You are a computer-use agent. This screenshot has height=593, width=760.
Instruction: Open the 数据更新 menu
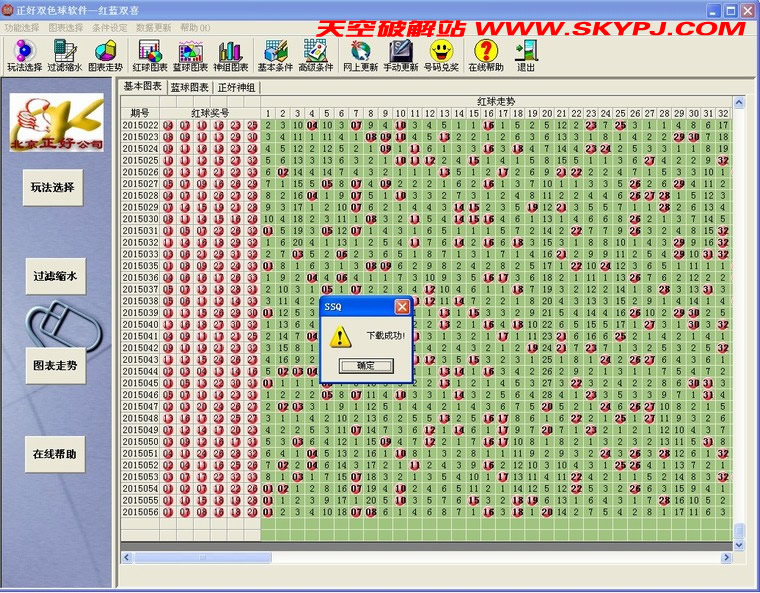pyautogui.click(x=153, y=28)
